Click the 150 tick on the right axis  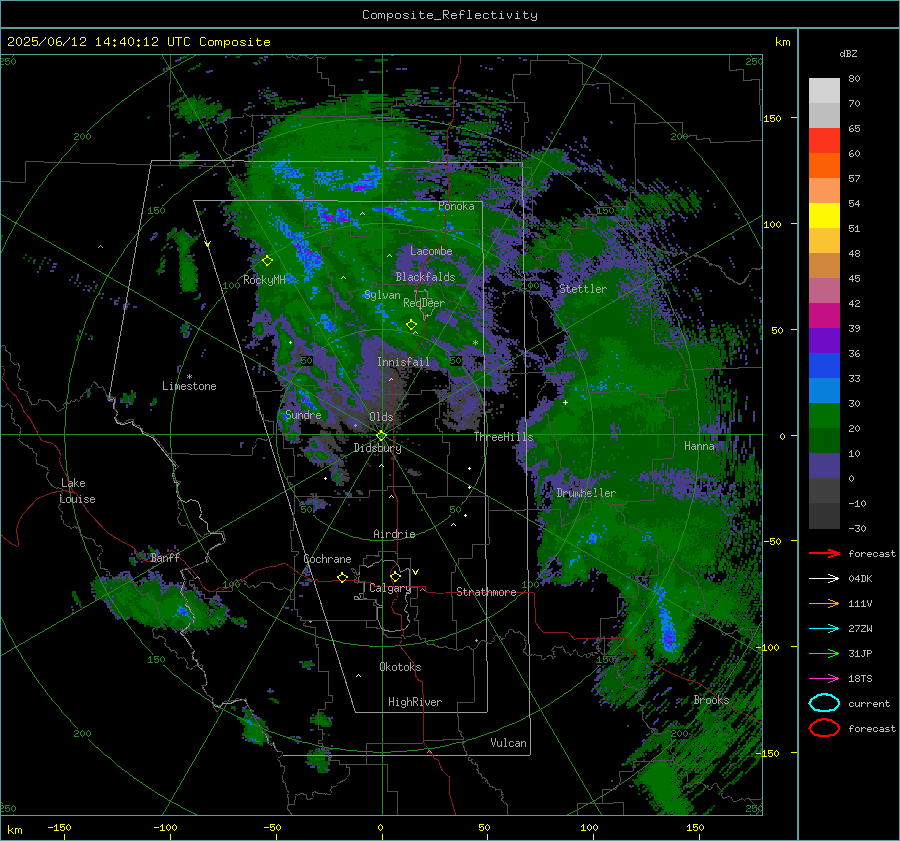click(x=772, y=118)
